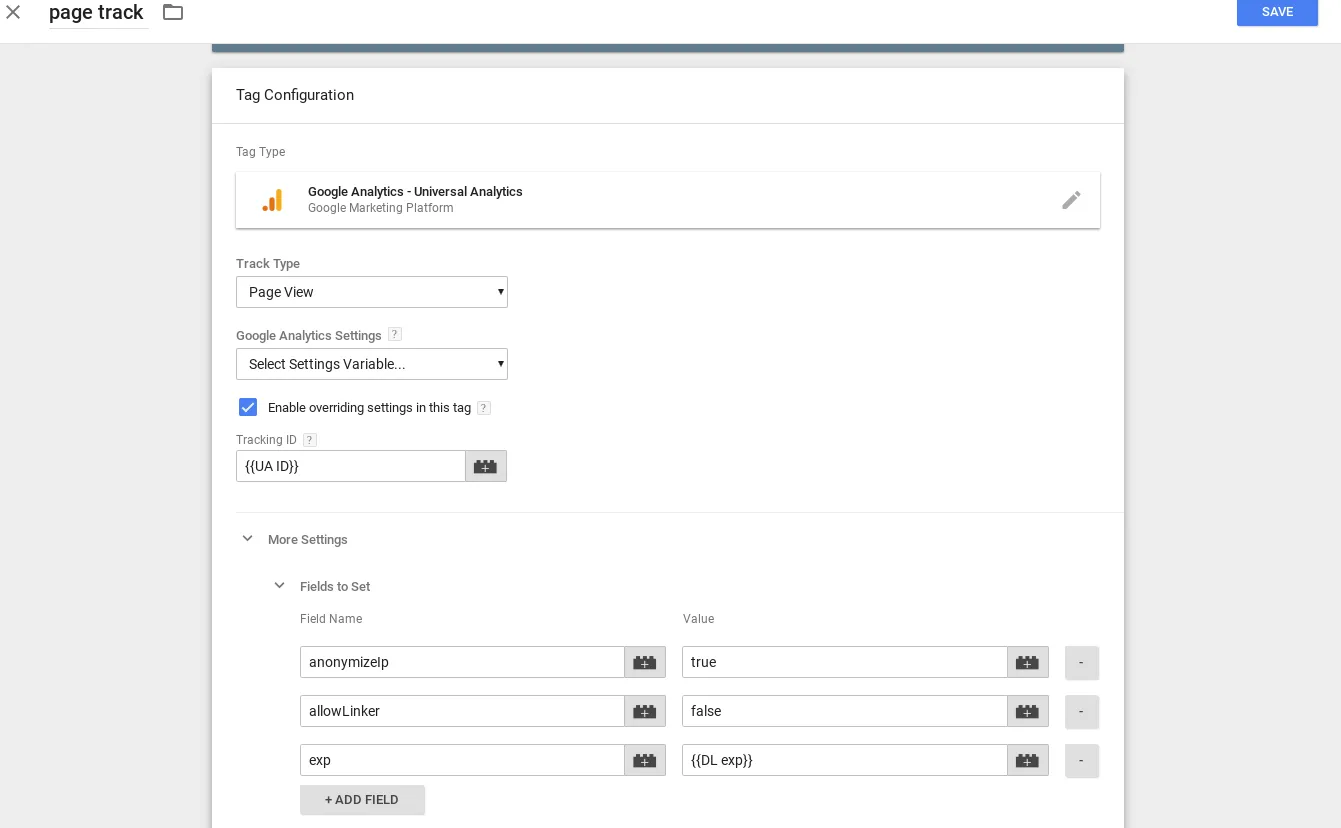Open variable picker for anonymizeIp field name

[645, 662]
